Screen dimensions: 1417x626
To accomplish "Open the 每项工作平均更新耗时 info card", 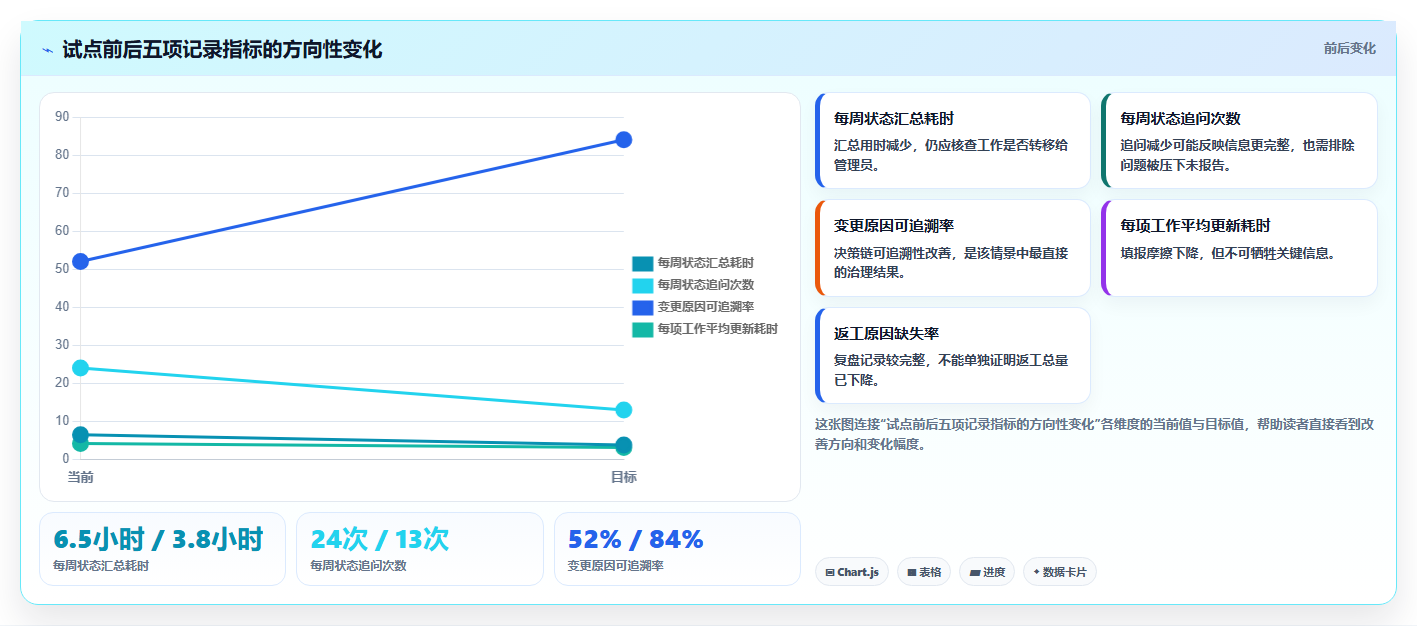I will (x=1239, y=248).
